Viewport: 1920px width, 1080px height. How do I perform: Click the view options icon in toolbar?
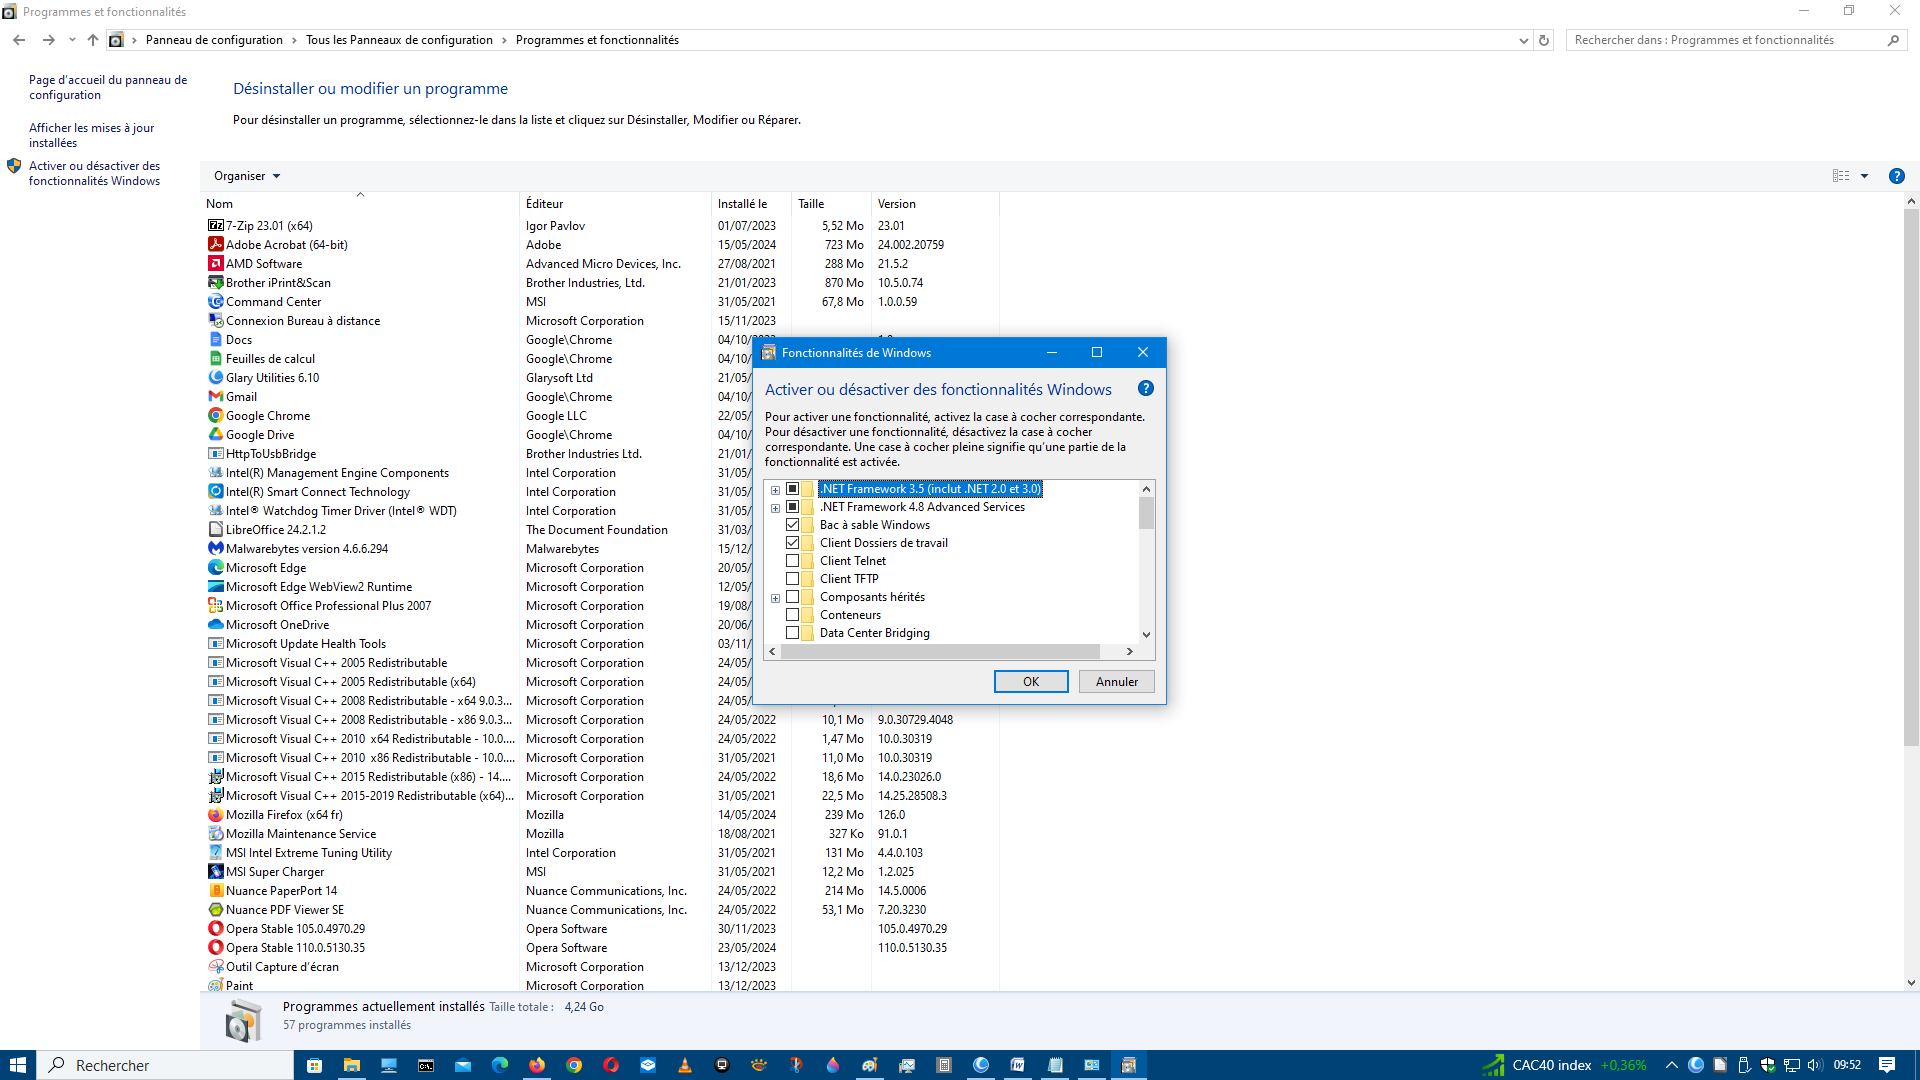tap(1841, 176)
